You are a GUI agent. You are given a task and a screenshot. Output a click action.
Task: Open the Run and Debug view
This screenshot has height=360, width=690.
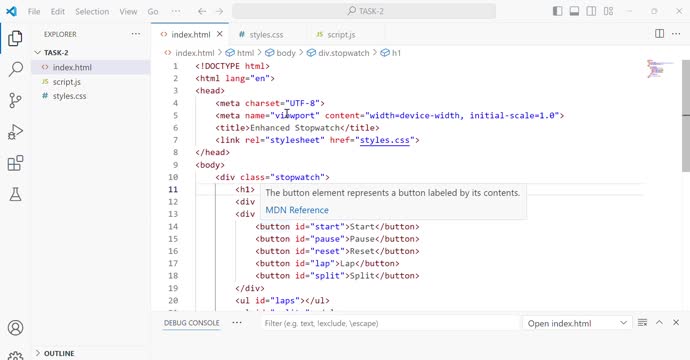tap(15, 132)
